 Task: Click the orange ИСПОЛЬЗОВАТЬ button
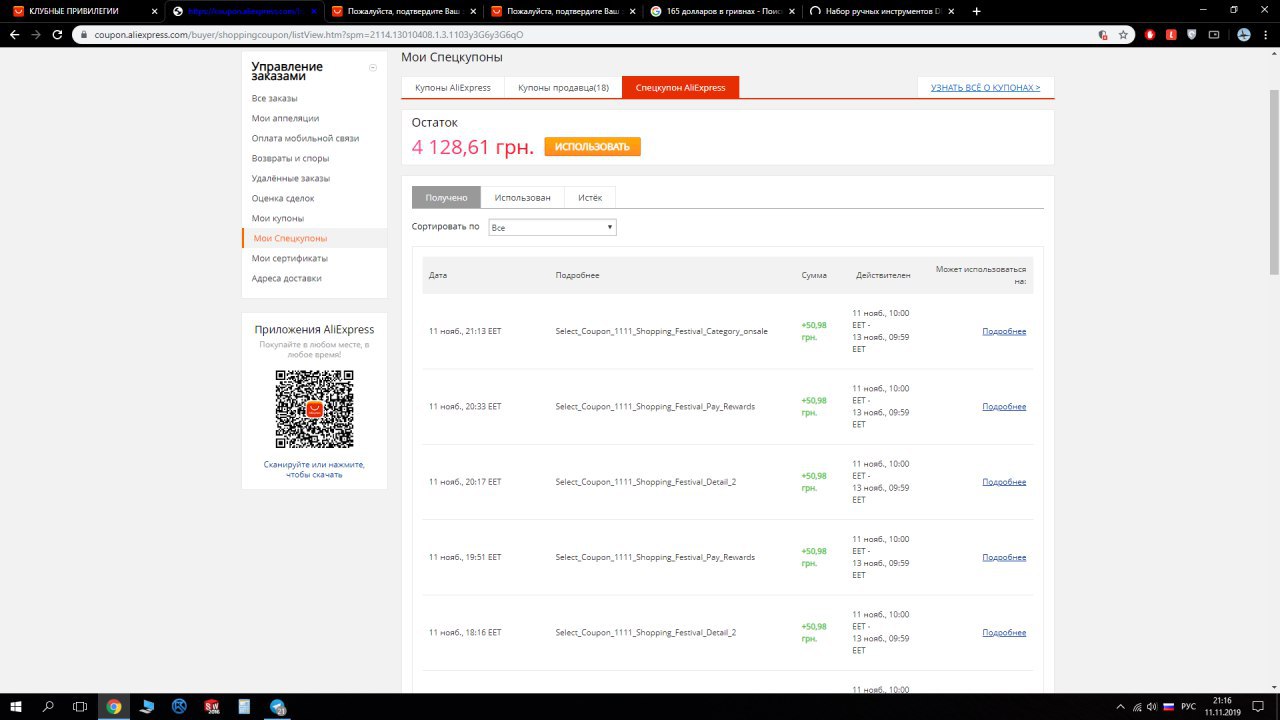[592, 147]
